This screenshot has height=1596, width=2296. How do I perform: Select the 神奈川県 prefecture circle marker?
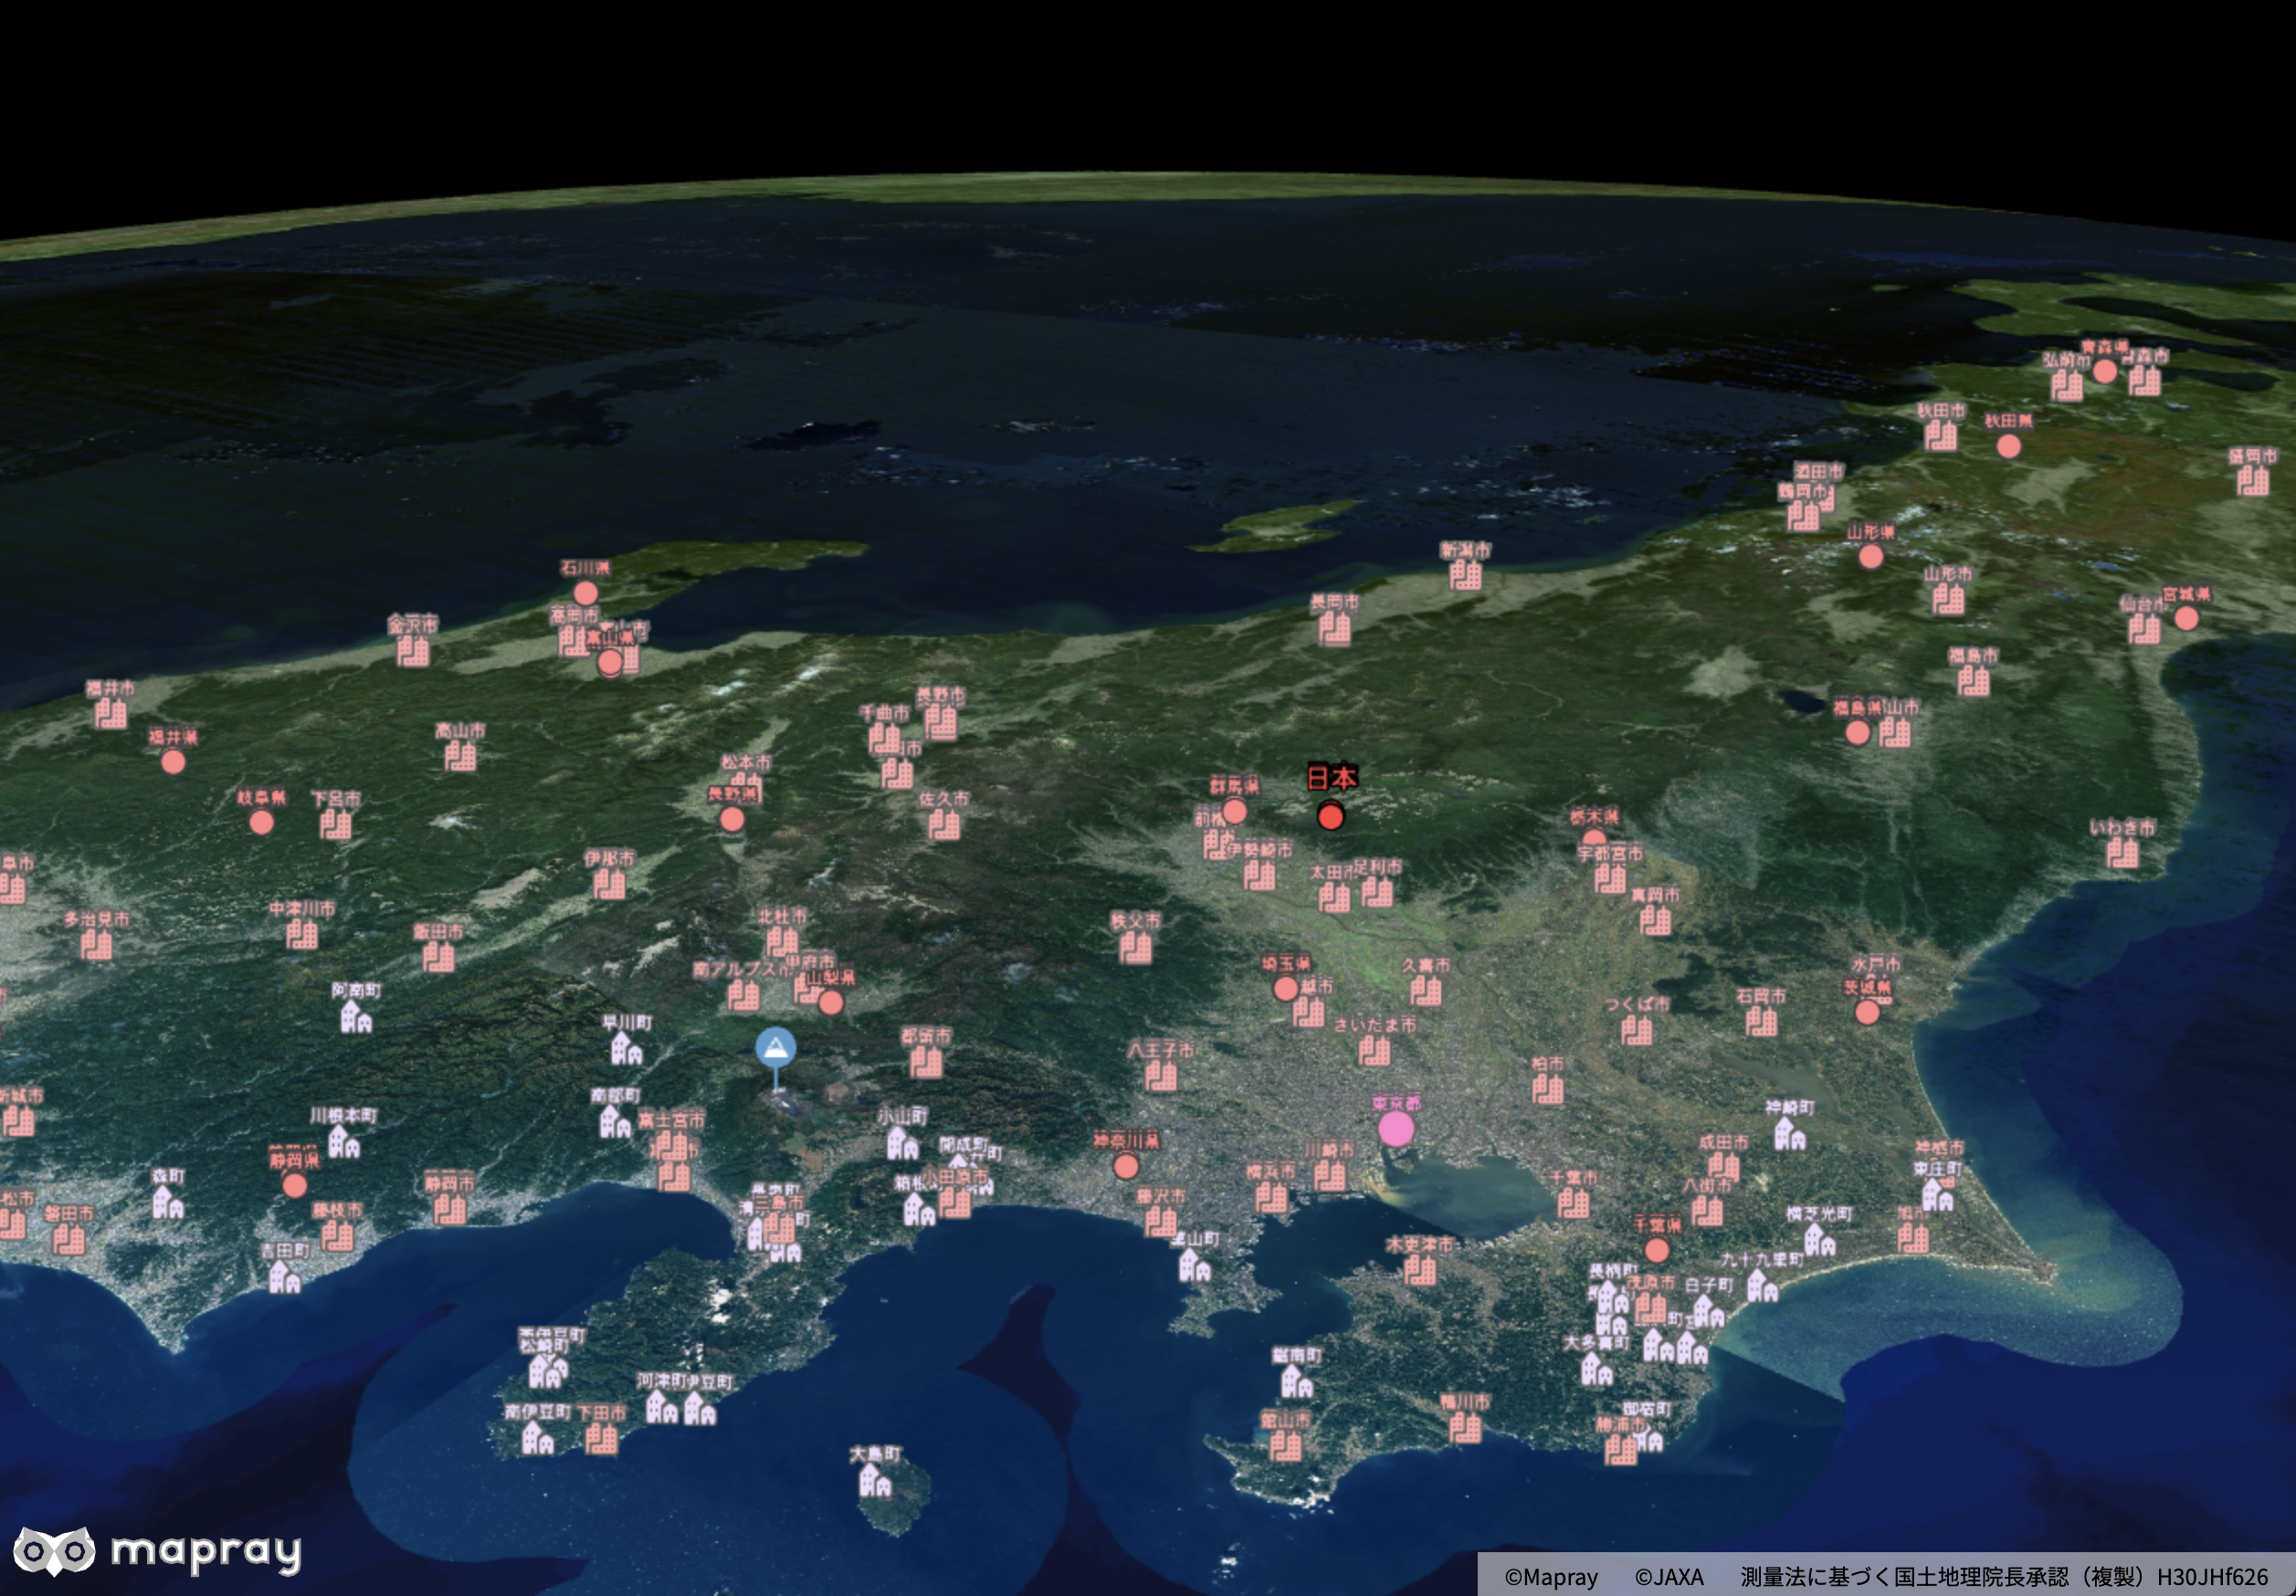coord(1126,1166)
